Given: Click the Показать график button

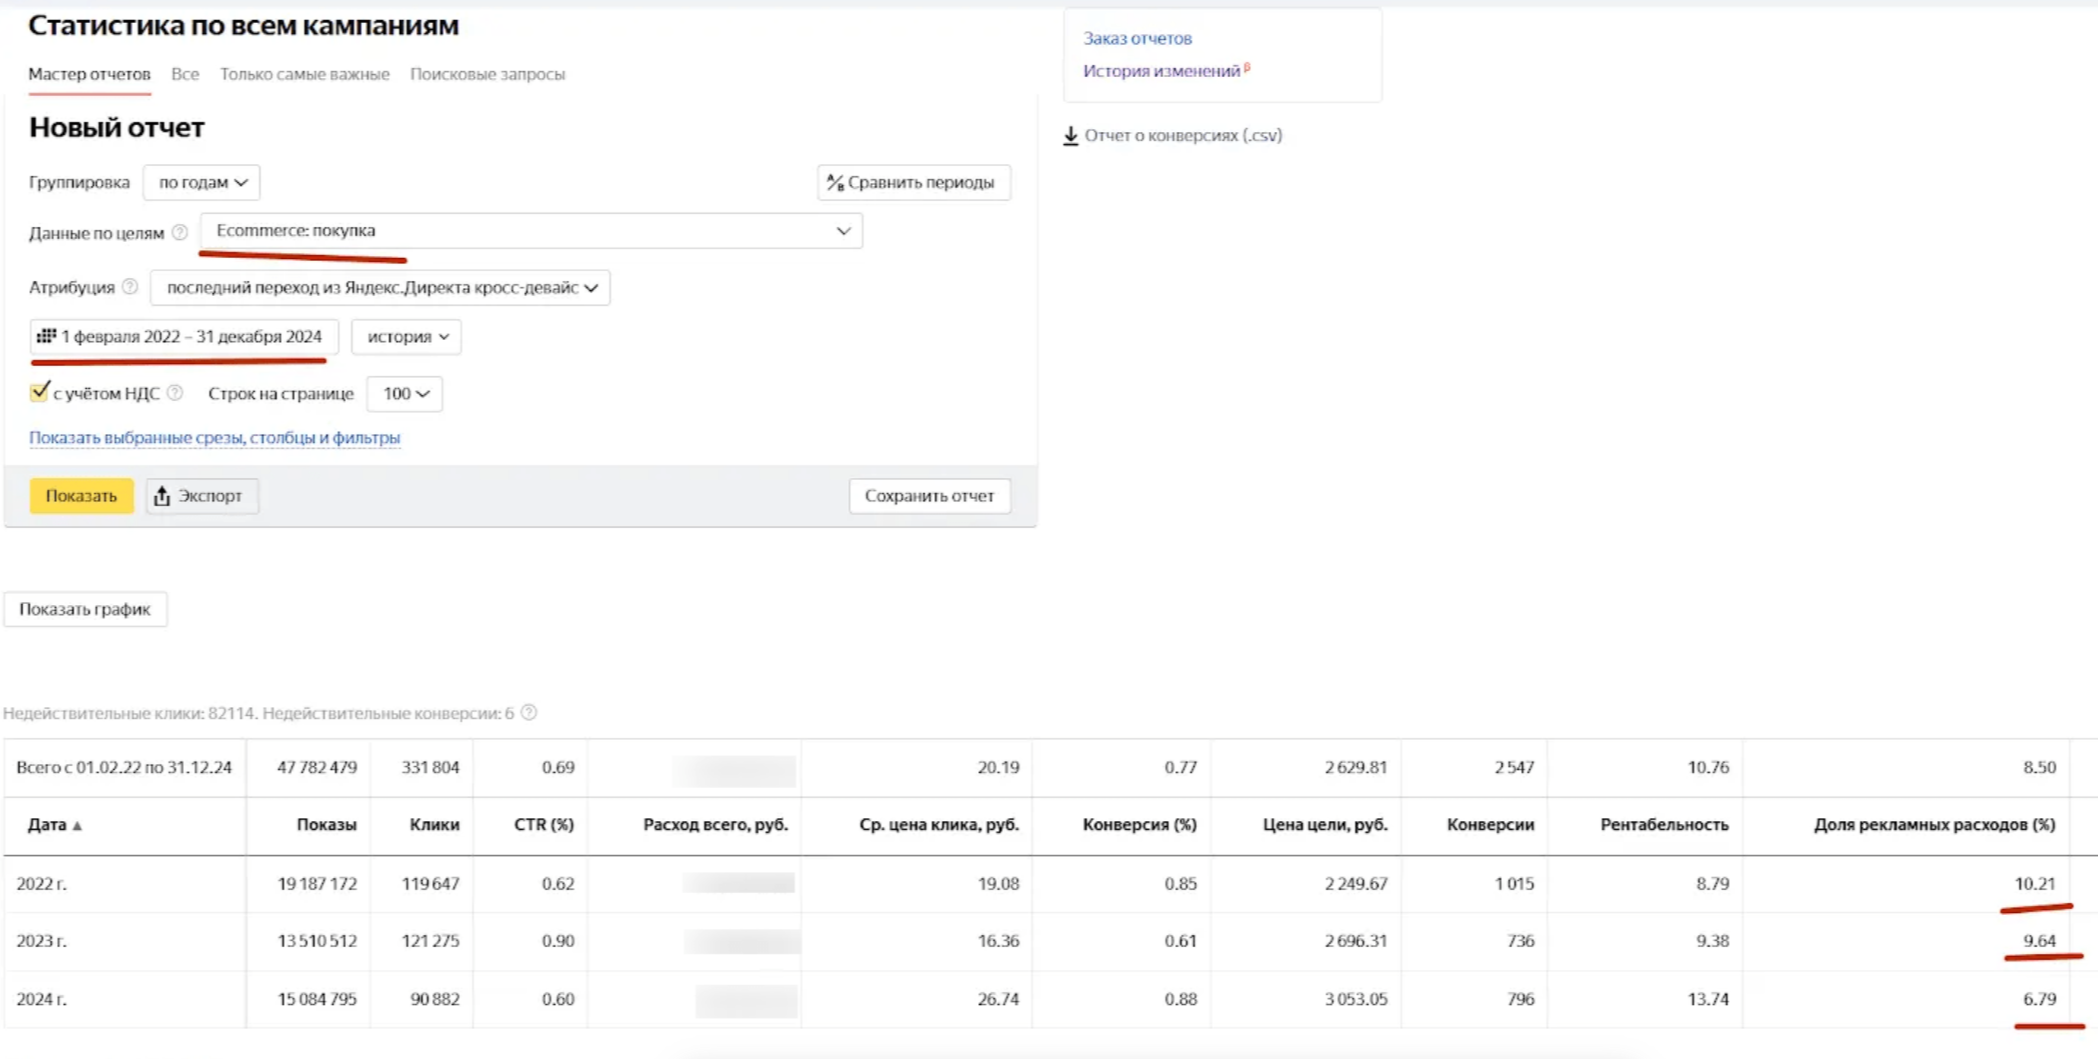Looking at the screenshot, I should tap(85, 609).
